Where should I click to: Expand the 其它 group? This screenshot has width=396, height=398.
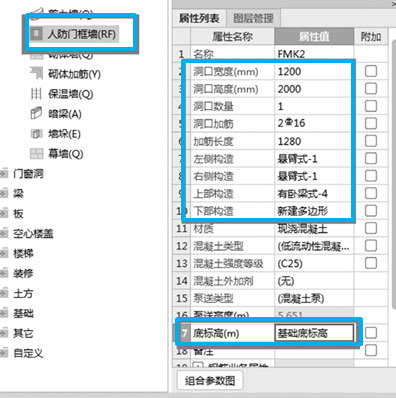4,333
